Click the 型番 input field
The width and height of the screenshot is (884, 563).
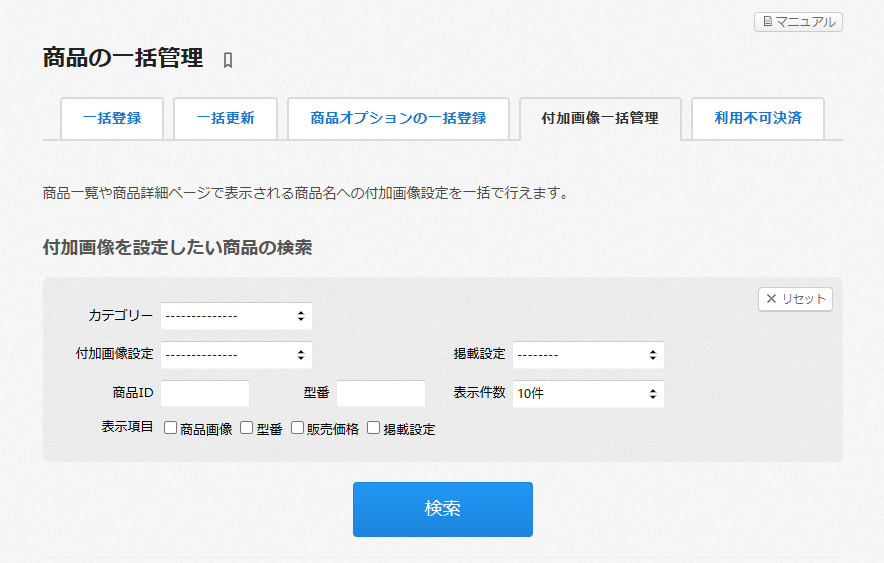coord(381,393)
